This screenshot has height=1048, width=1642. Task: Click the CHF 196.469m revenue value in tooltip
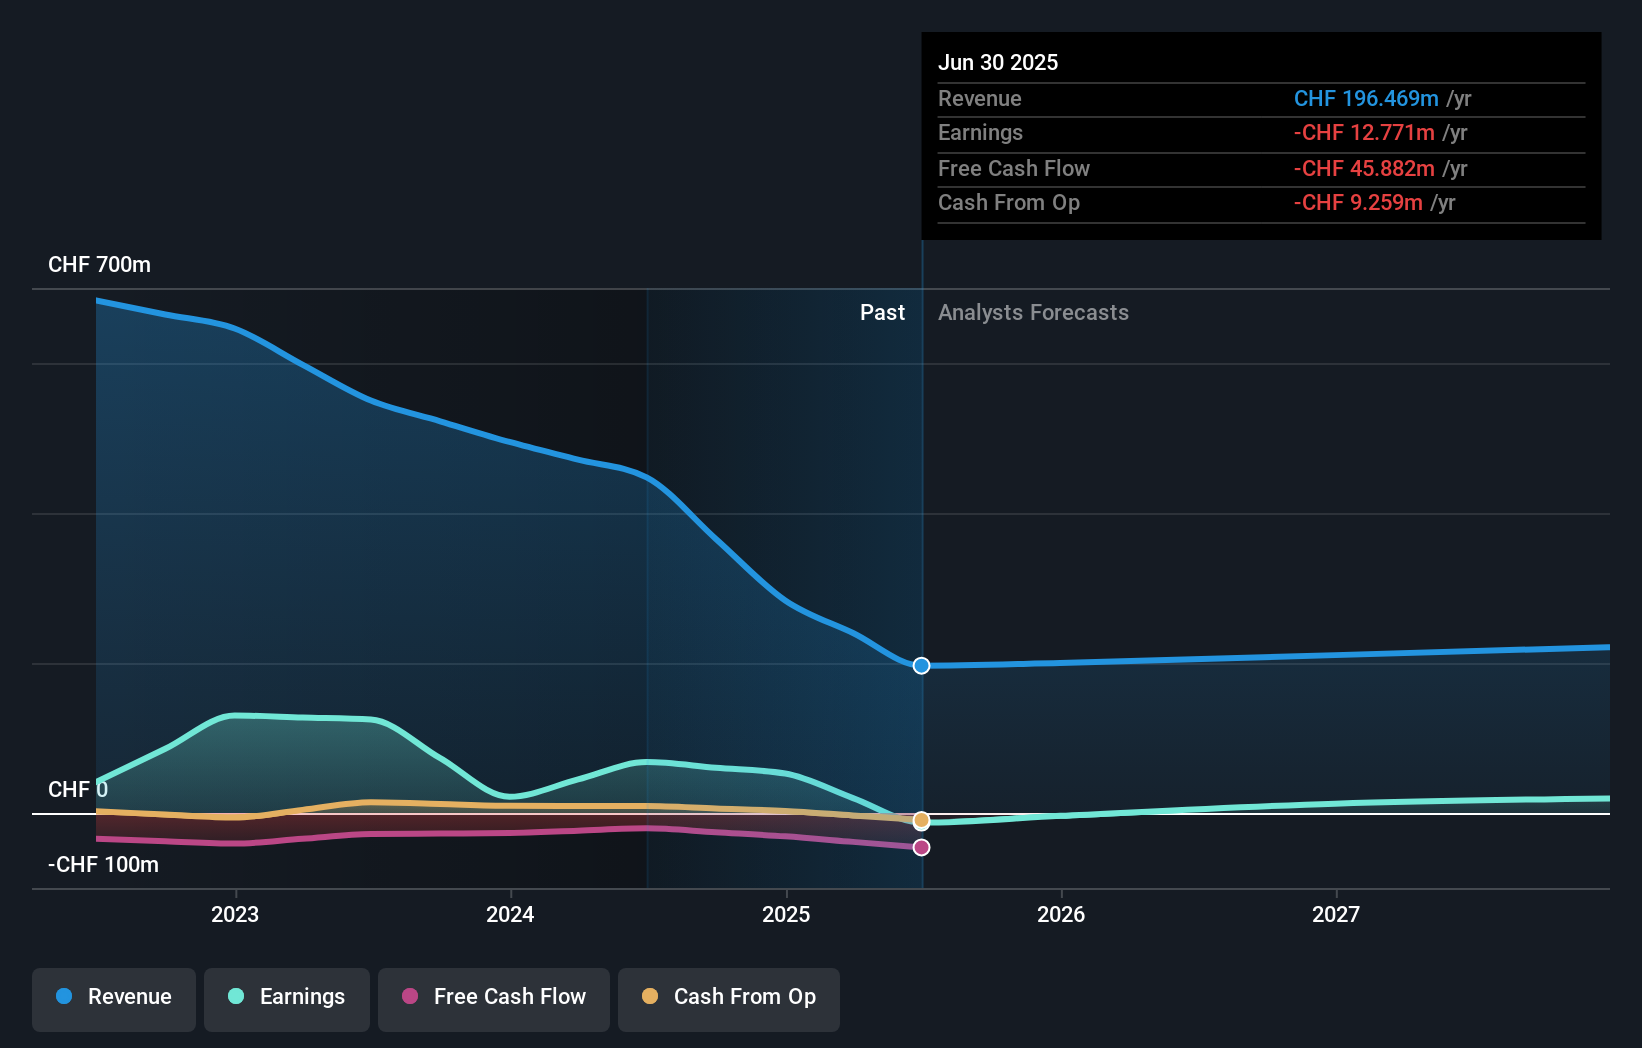point(1366,99)
